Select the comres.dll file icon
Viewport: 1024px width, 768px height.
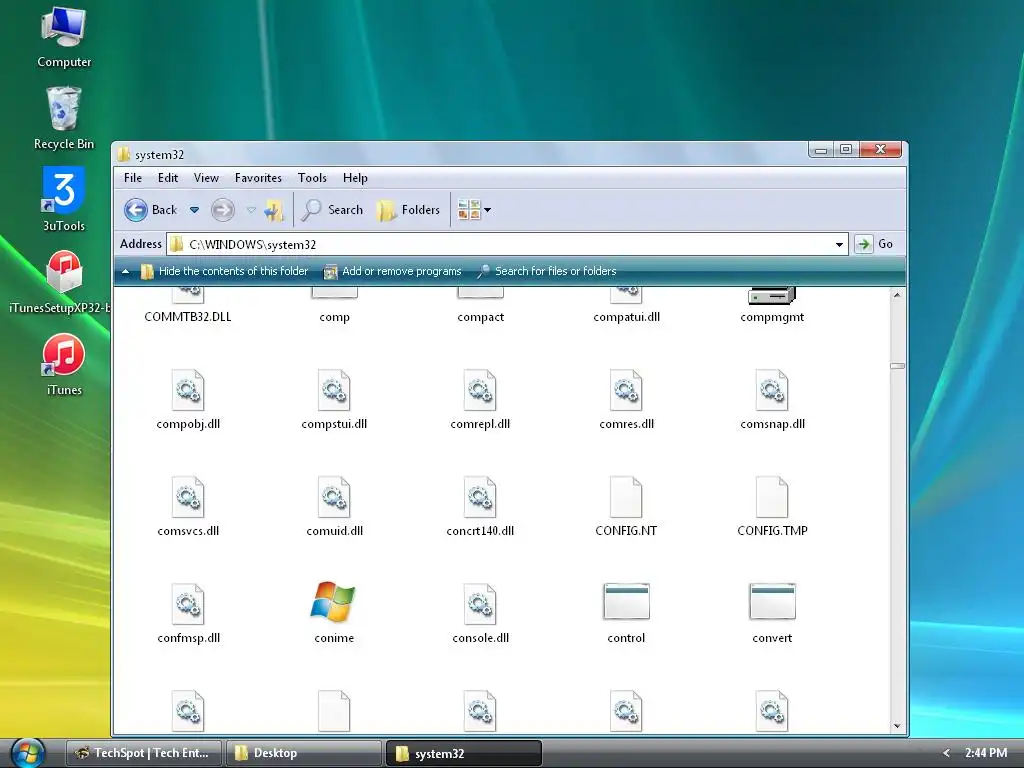point(626,390)
